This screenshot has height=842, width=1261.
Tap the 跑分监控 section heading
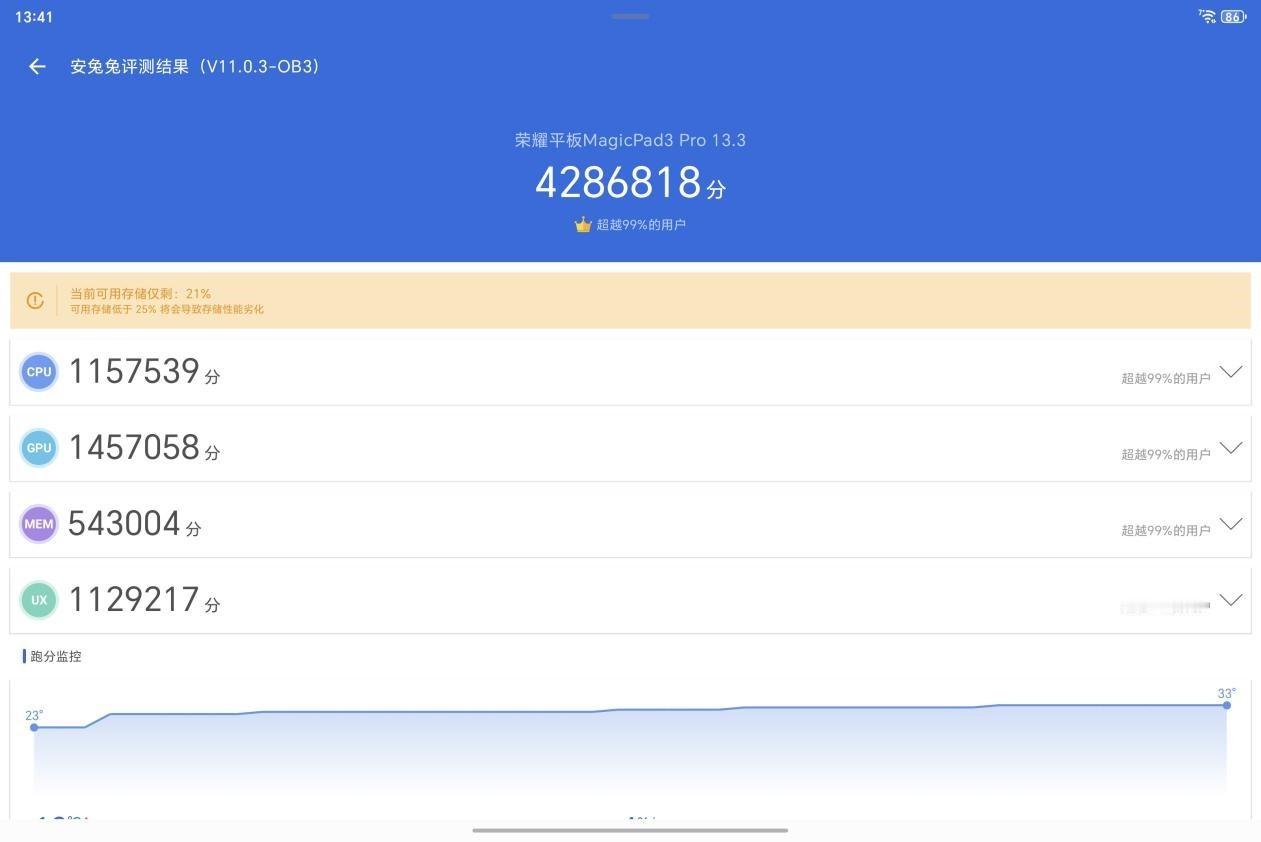click(55, 657)
